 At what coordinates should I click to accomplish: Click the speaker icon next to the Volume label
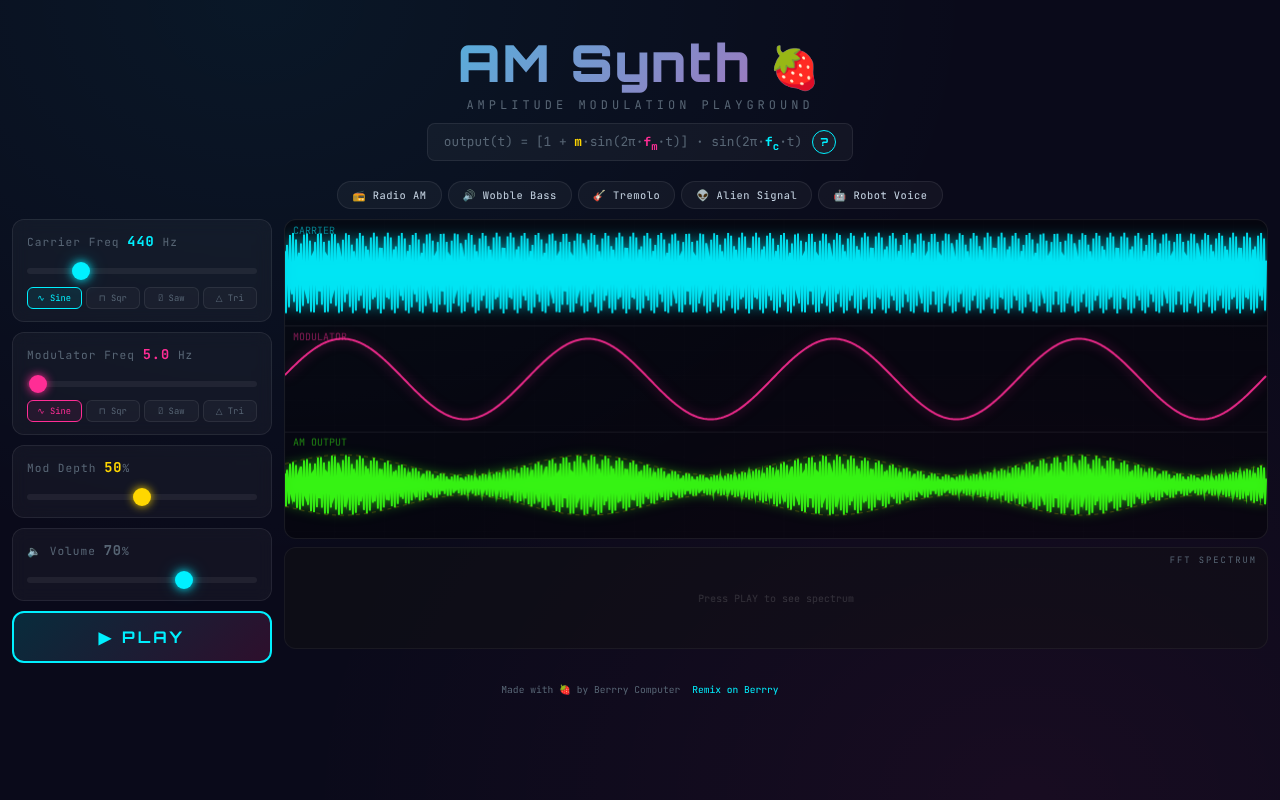coord(33,550)
